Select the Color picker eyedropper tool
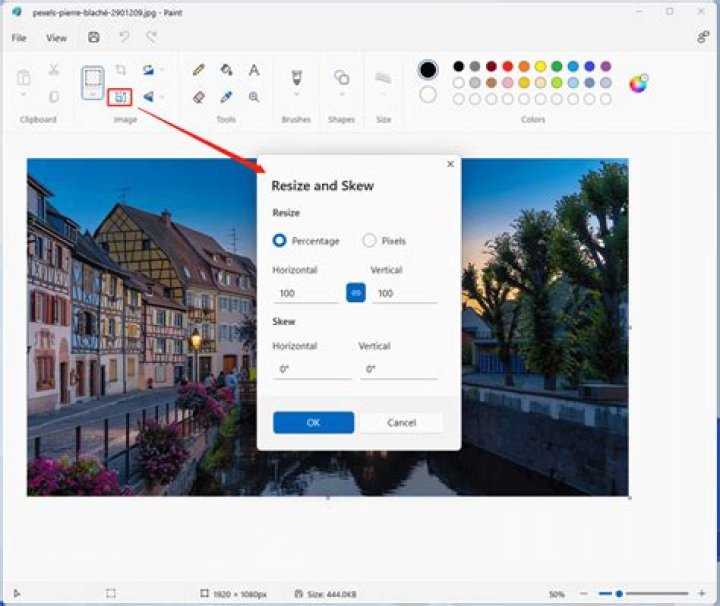Image resolution: width=720 pixels, height=606 pixels. pyautogui.click(x=226, y=97)
